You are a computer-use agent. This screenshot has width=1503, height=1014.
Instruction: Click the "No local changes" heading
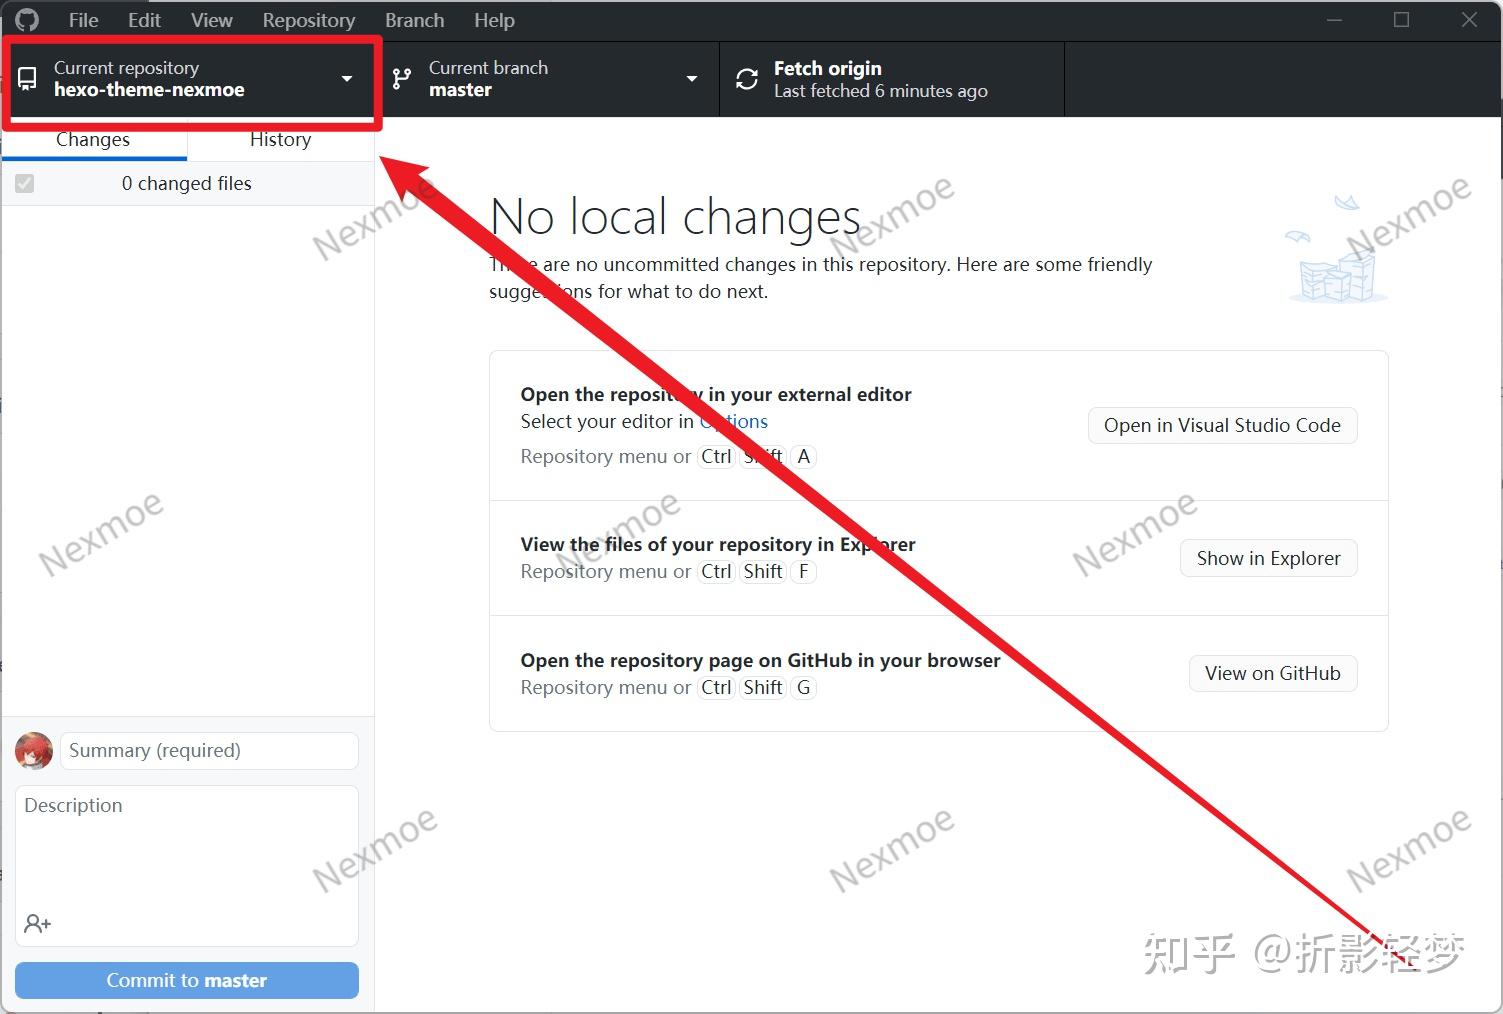[x=675, y=216]
